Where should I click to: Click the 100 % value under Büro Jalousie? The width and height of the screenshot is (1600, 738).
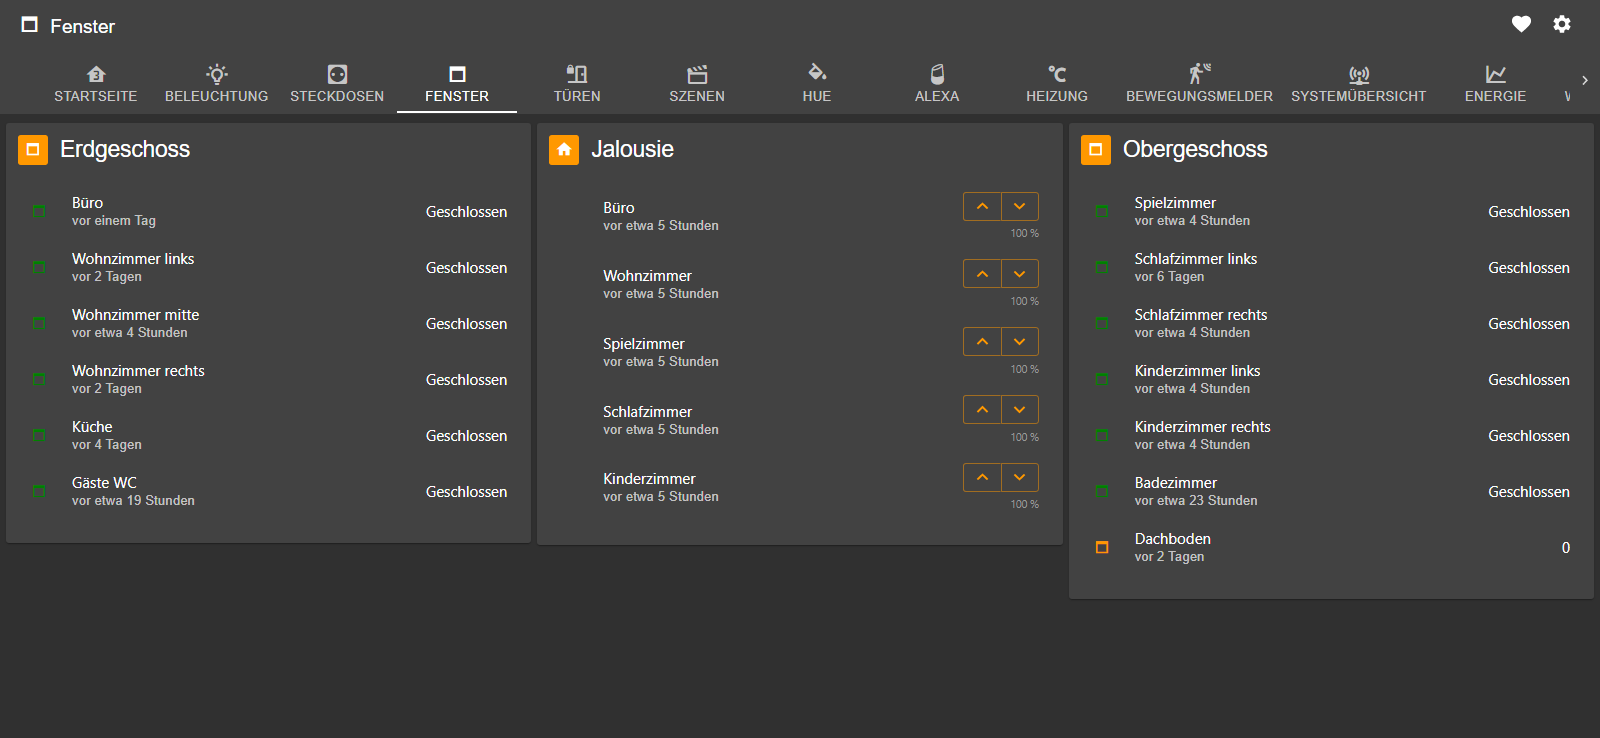(1024, 233)
